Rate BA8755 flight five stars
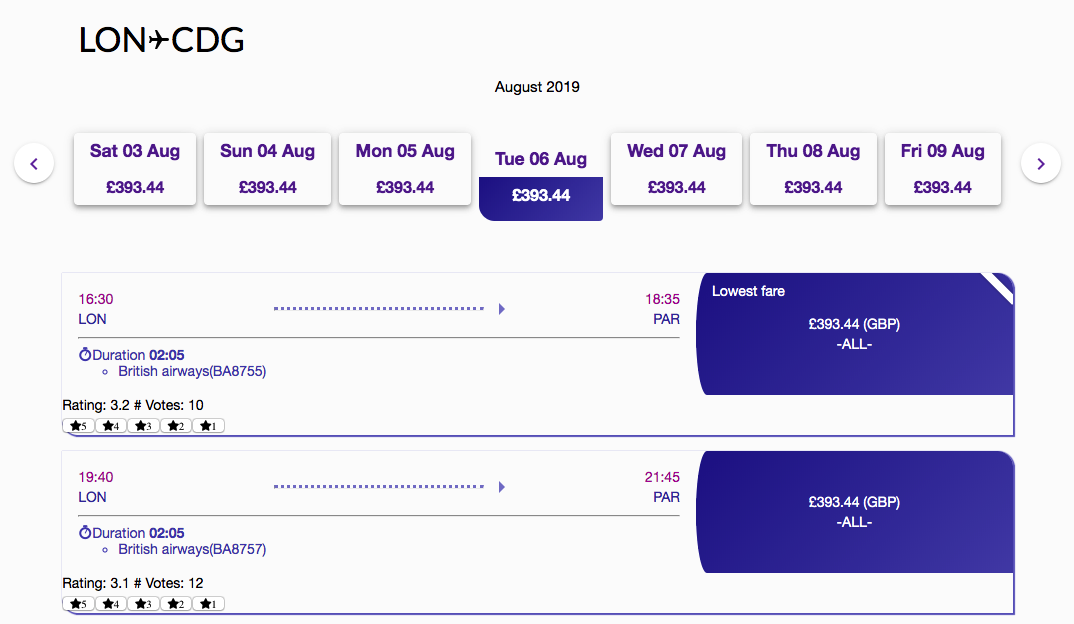The image size is (1074, 624). point(78,426)
